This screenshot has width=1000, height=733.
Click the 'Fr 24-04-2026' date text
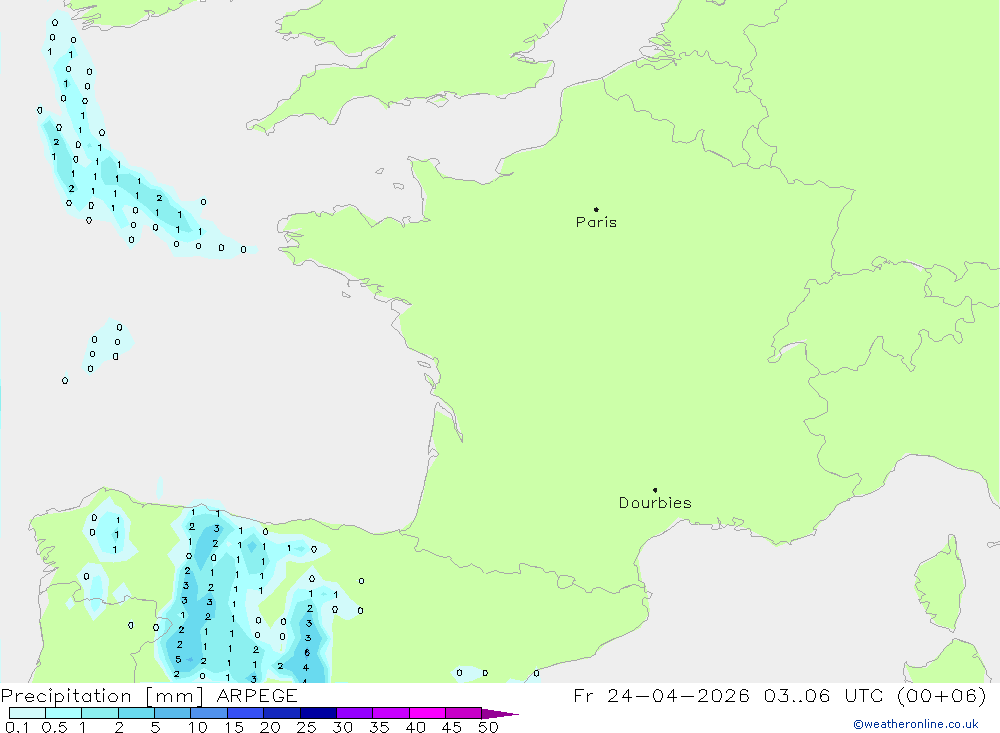661,696
